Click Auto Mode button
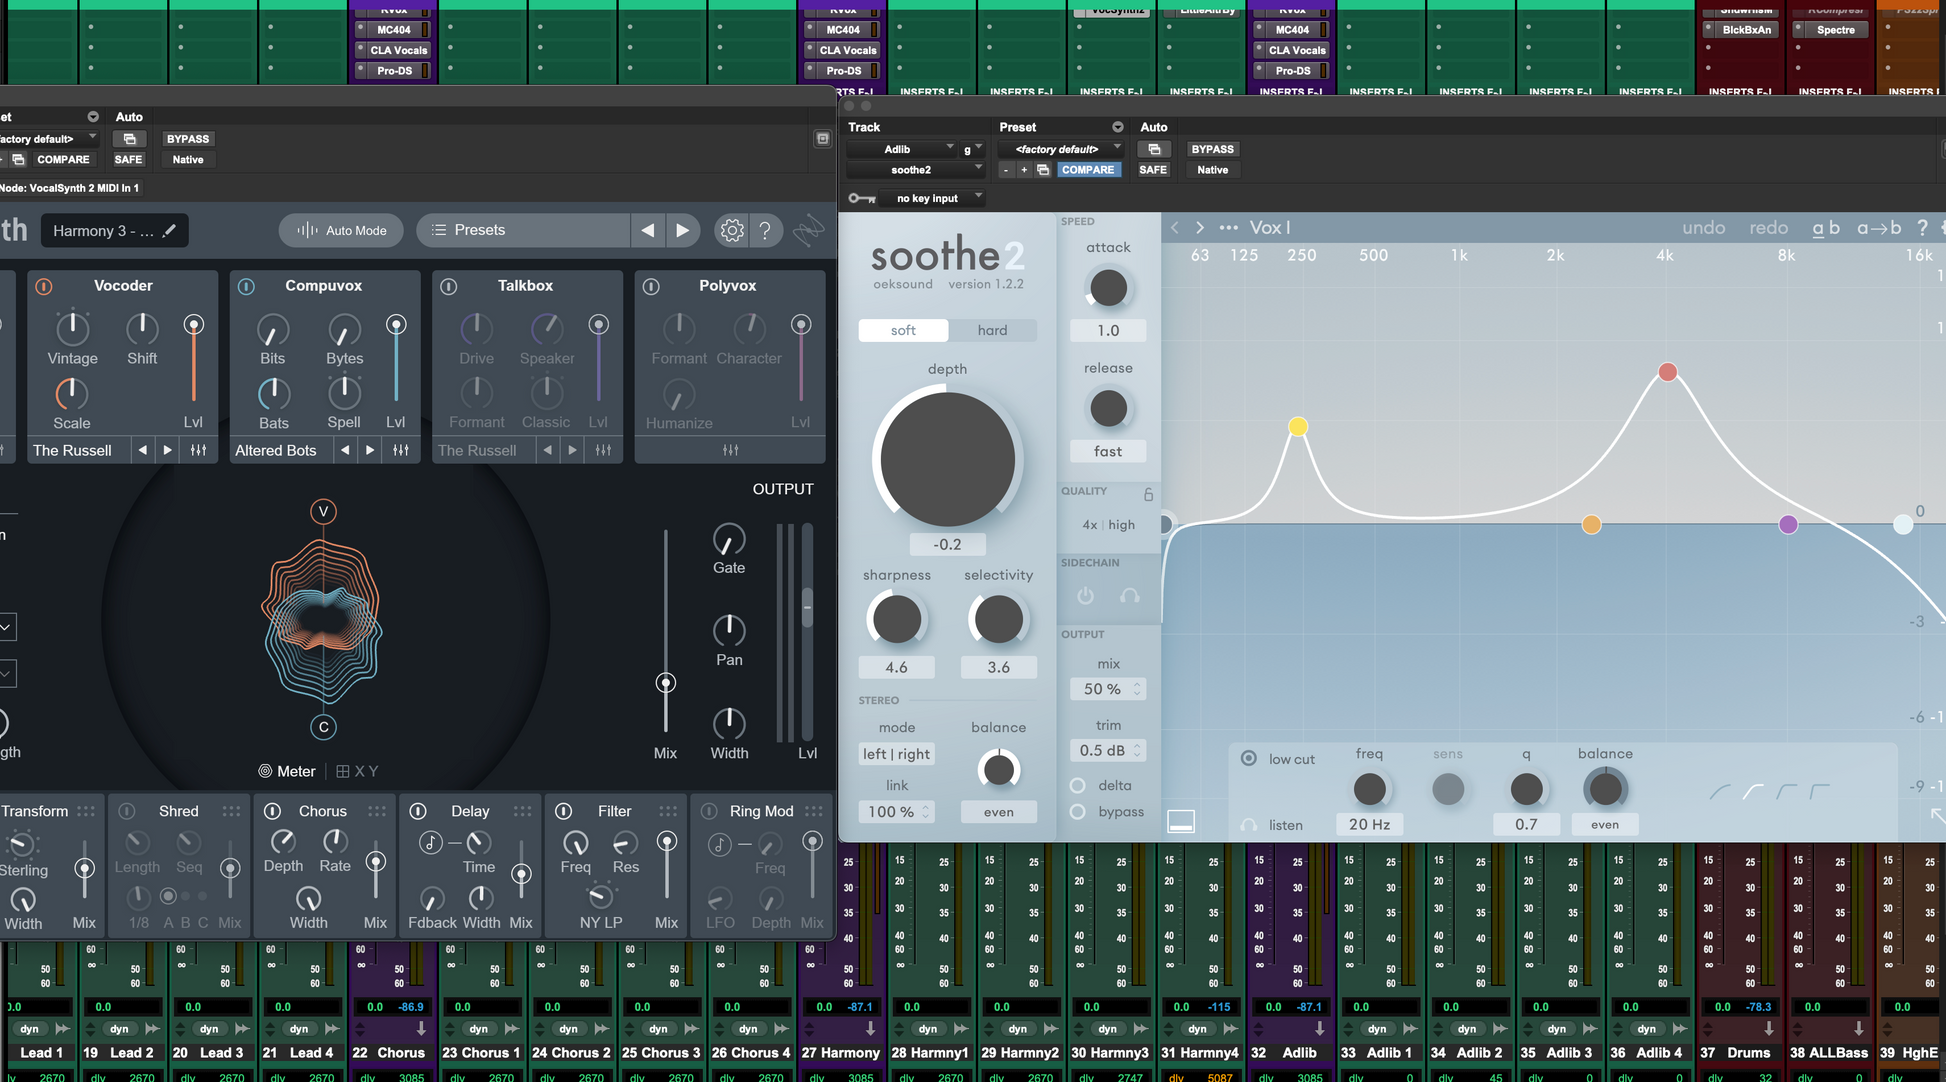 point(341,231)
